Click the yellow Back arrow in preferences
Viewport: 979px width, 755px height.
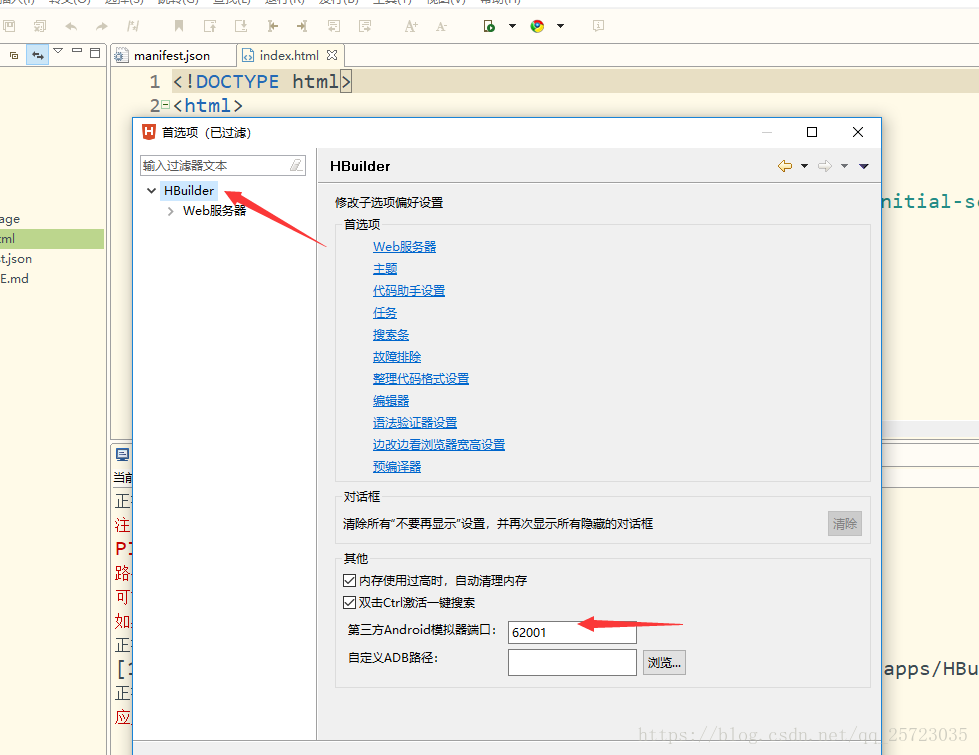[785, 166]
